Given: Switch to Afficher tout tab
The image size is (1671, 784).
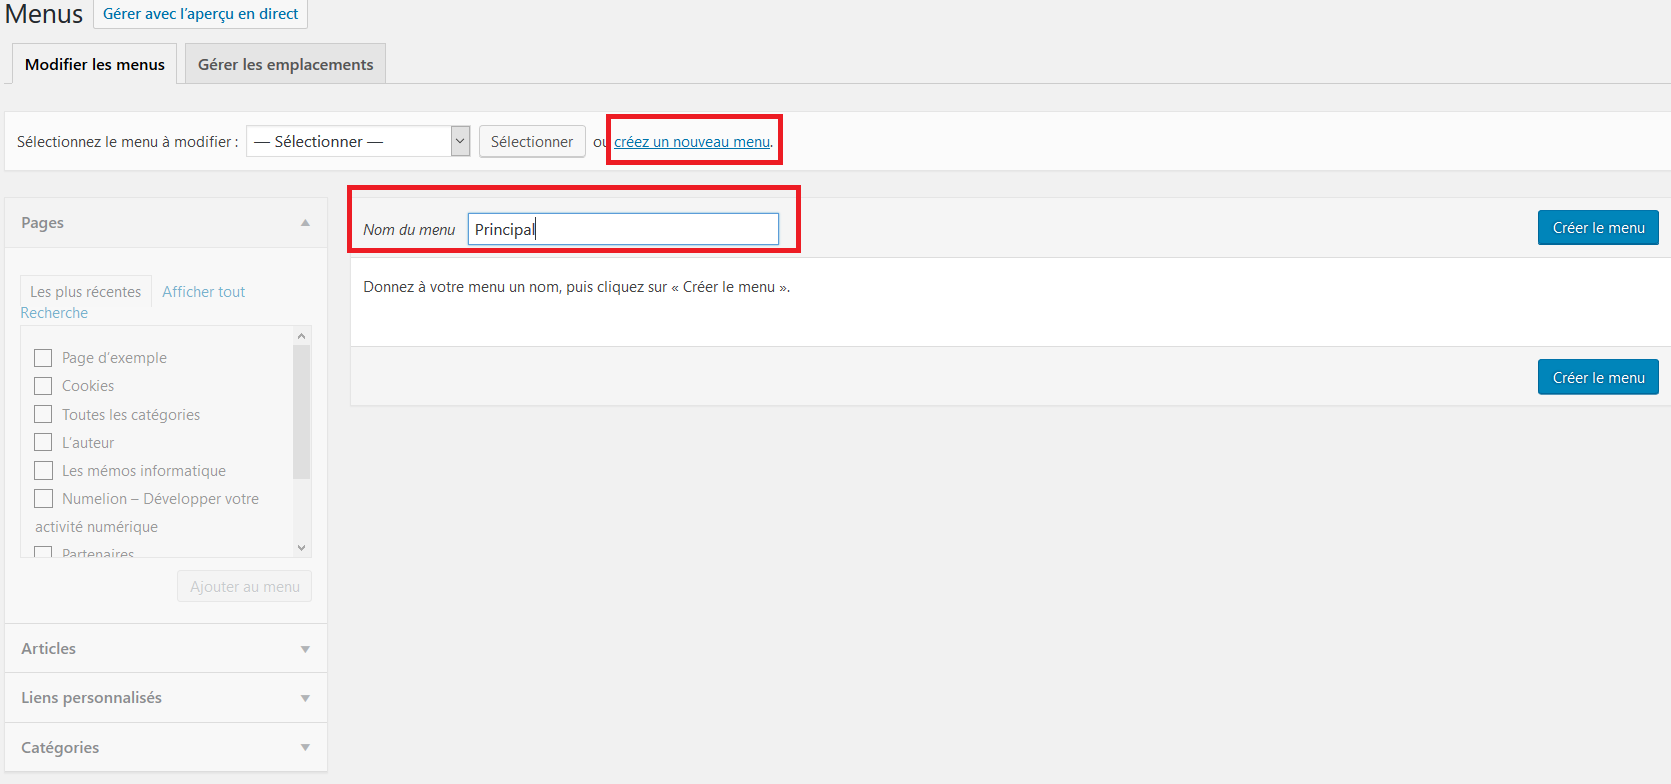Looking at the screenshot, I should coord(204,292).
